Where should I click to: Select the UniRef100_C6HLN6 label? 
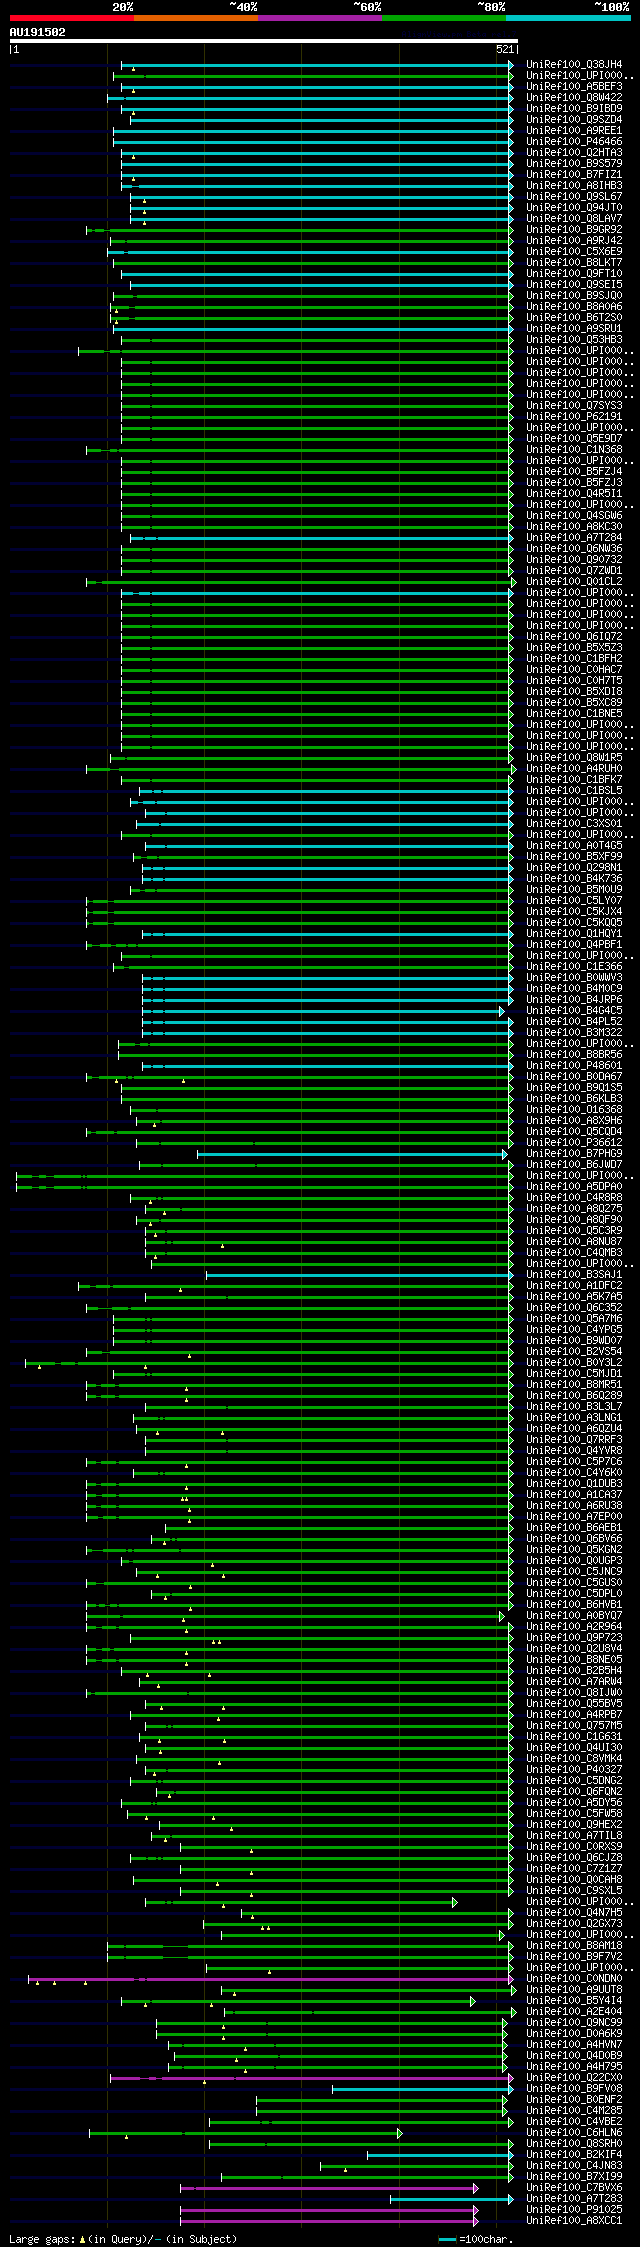click(x=574, y=2133)
